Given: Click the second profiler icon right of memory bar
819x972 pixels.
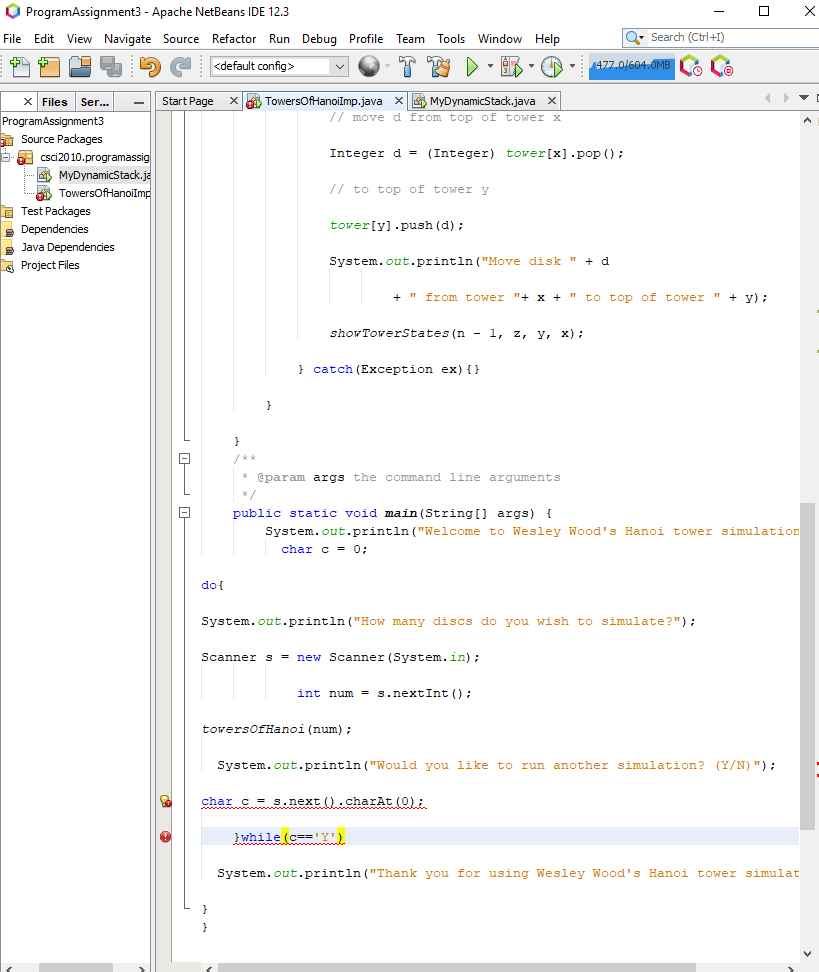Looking at the screenshot, I should click(722, 66).
